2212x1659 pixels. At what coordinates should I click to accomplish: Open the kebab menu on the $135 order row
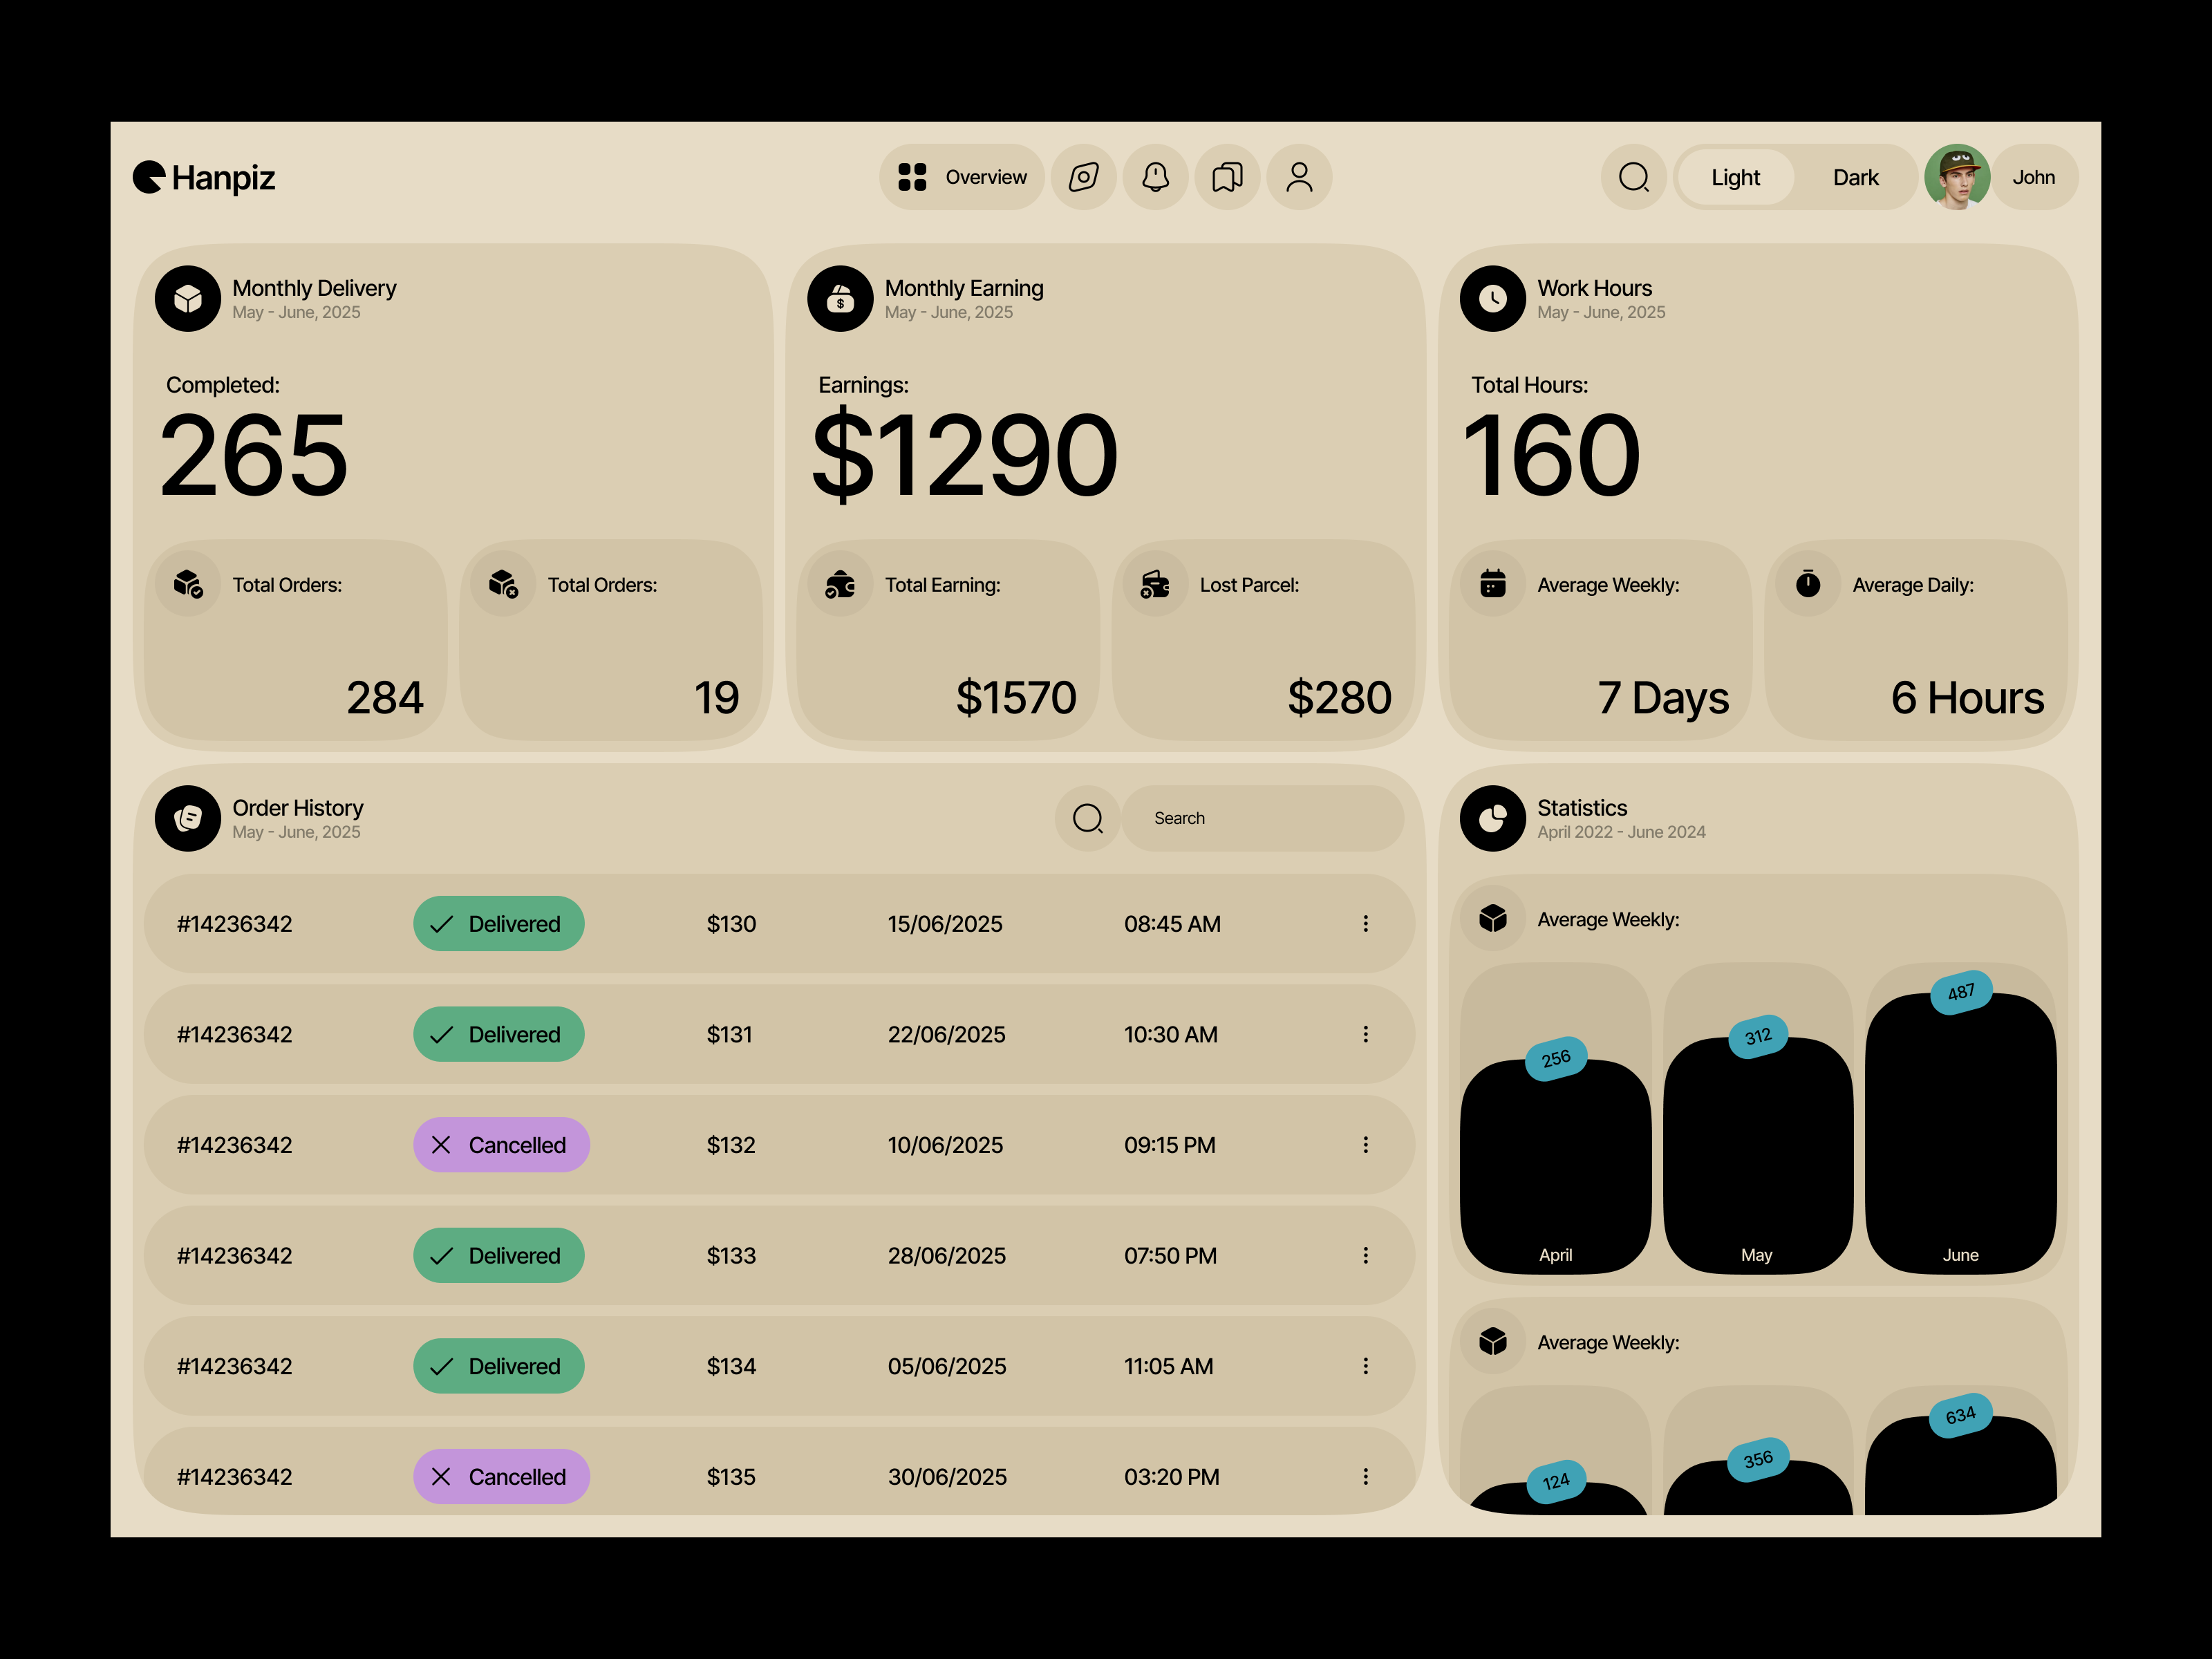click(x=1366, y=1476)
